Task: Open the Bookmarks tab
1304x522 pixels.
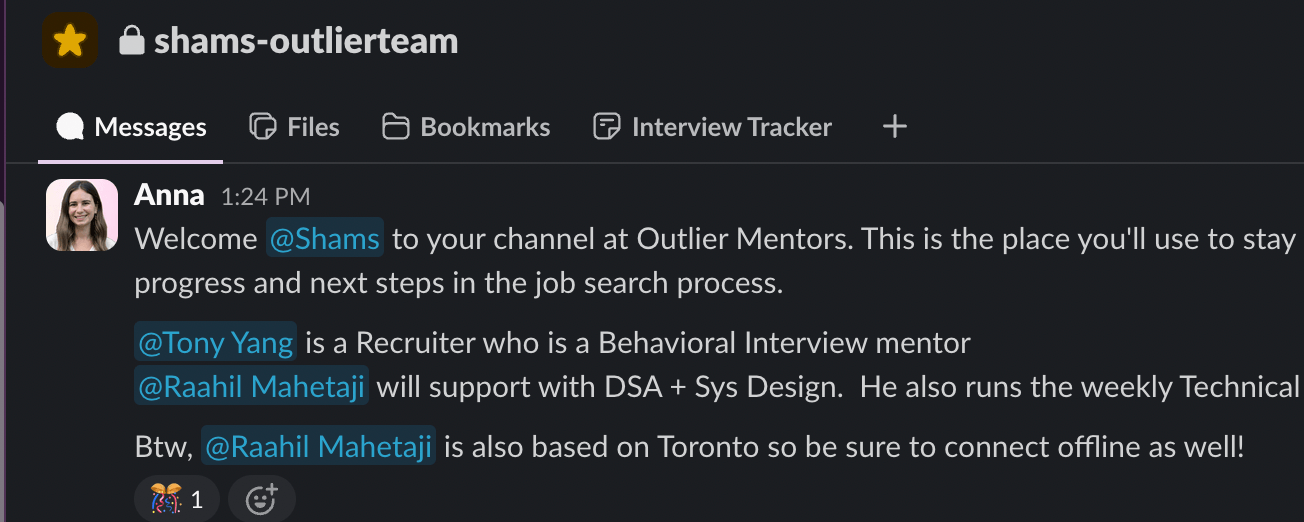Action: [466, 128]
